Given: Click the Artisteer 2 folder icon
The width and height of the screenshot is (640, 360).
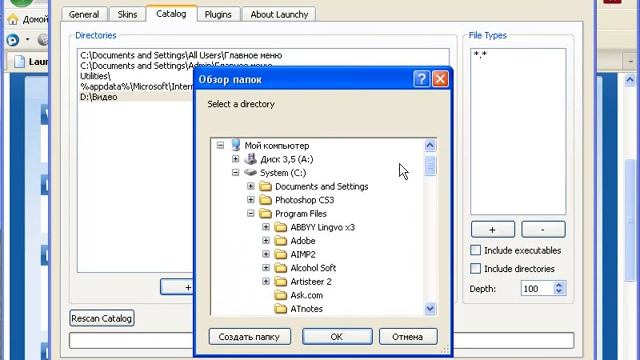Looking at the screenshot, I should click(x=281, y=282).
